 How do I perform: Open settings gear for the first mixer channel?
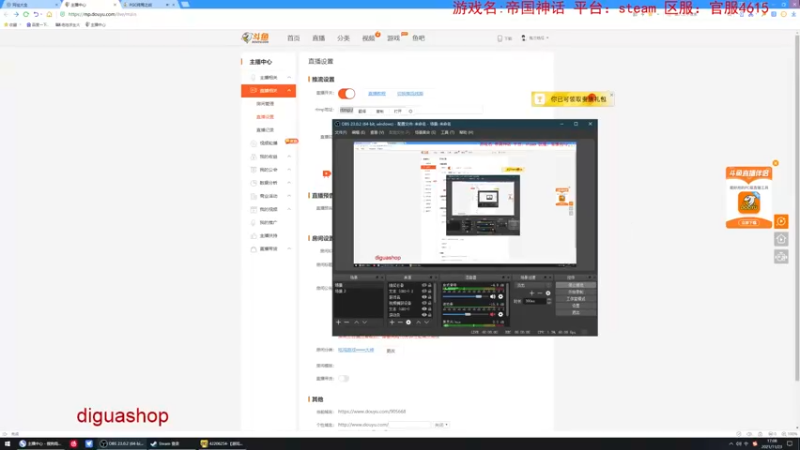pos(501,296)
